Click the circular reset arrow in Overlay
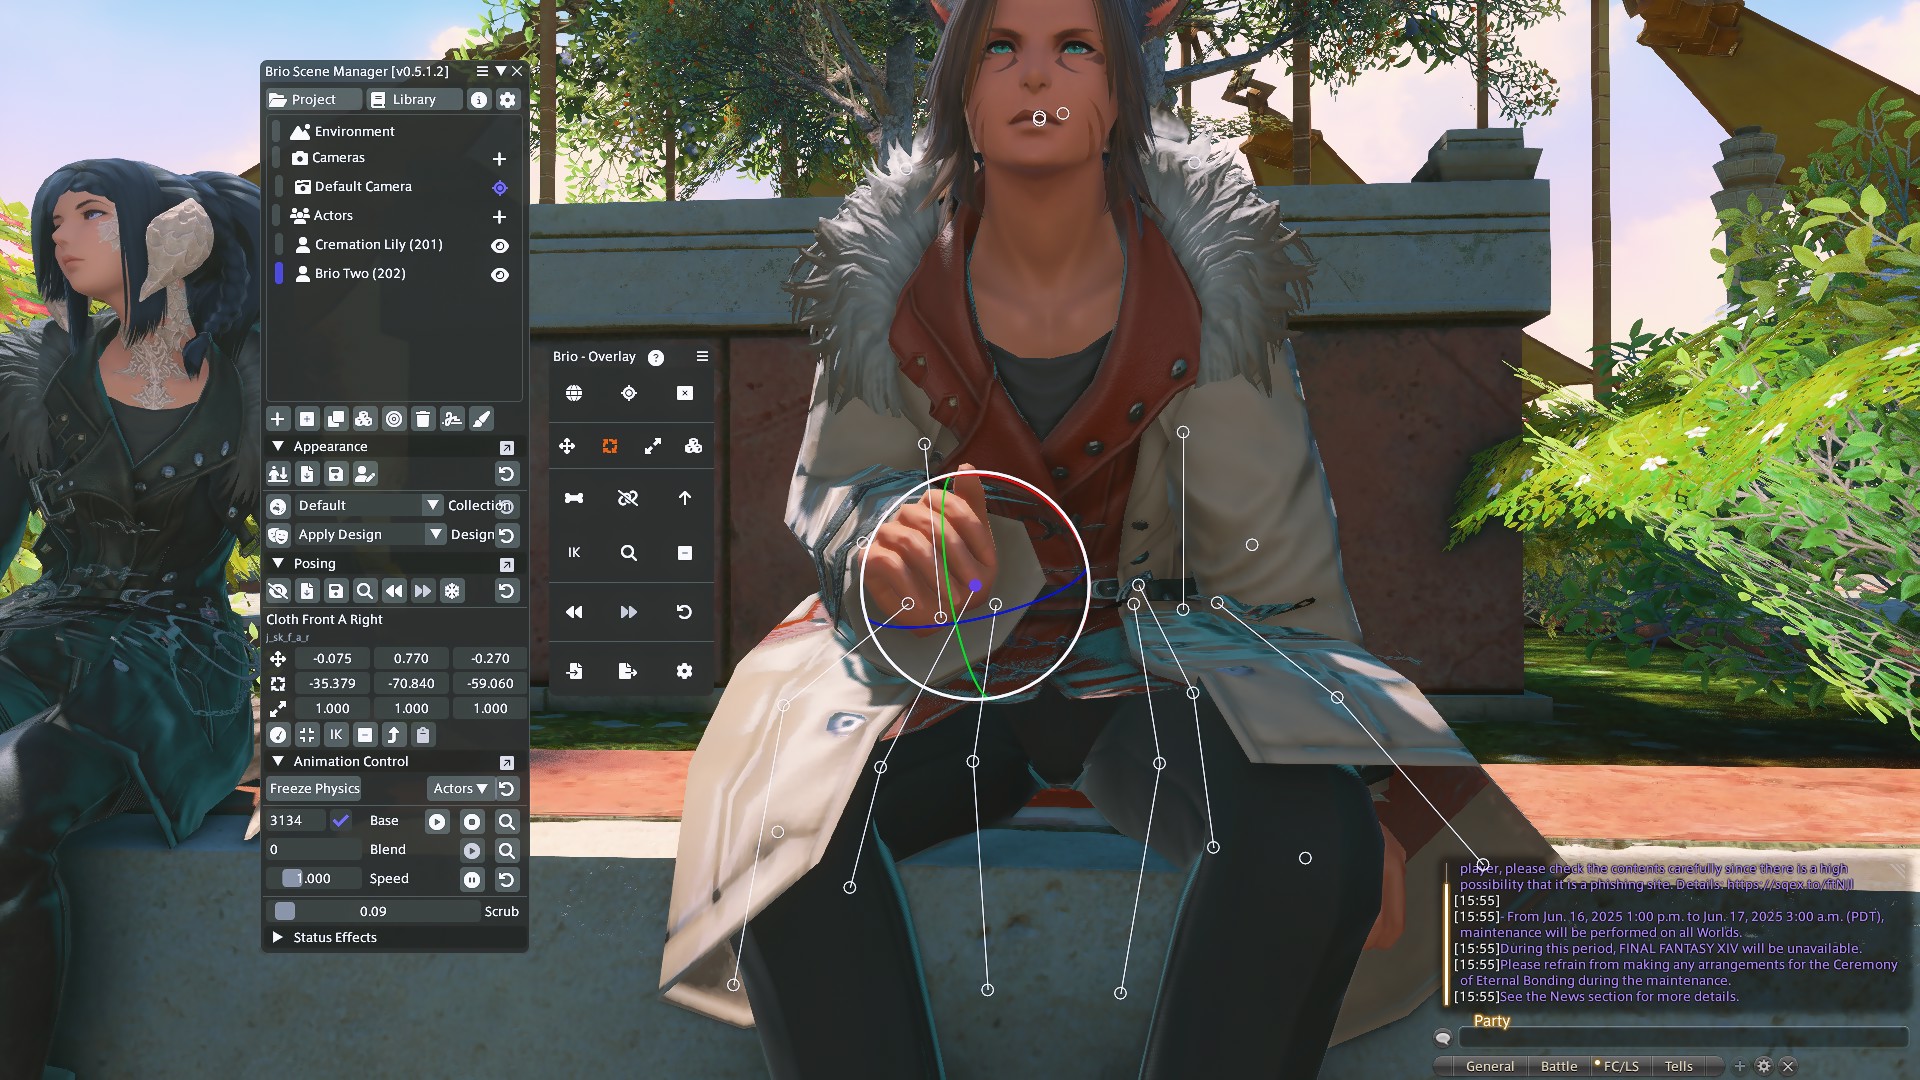The height and width of the screenshot is (1080, 1920). coord(684,612)
